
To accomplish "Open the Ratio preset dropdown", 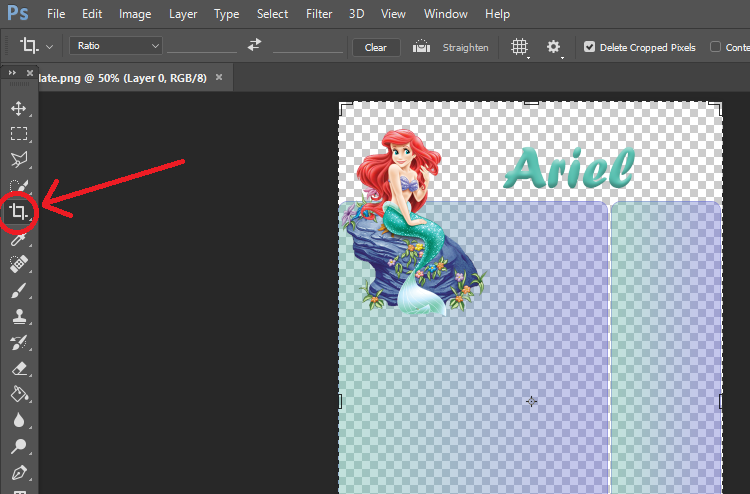I will (116, 46).
